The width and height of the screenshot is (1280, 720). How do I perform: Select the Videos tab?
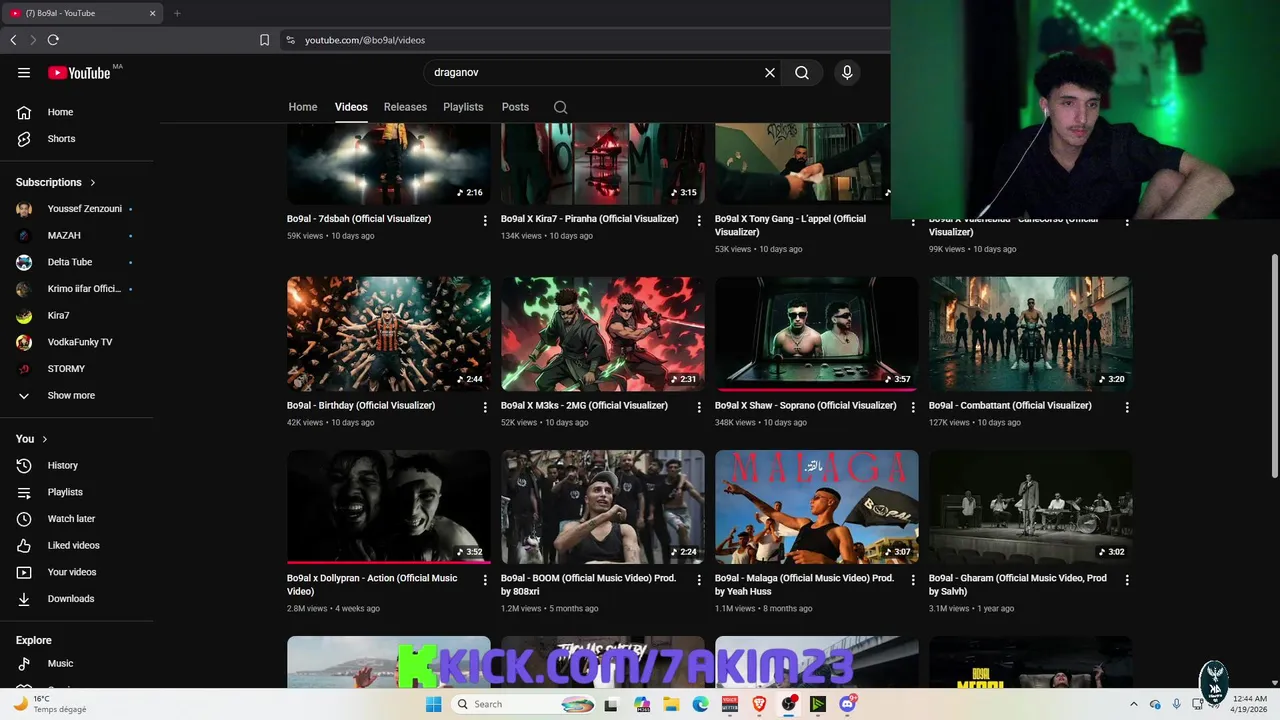tap(351, 107)
